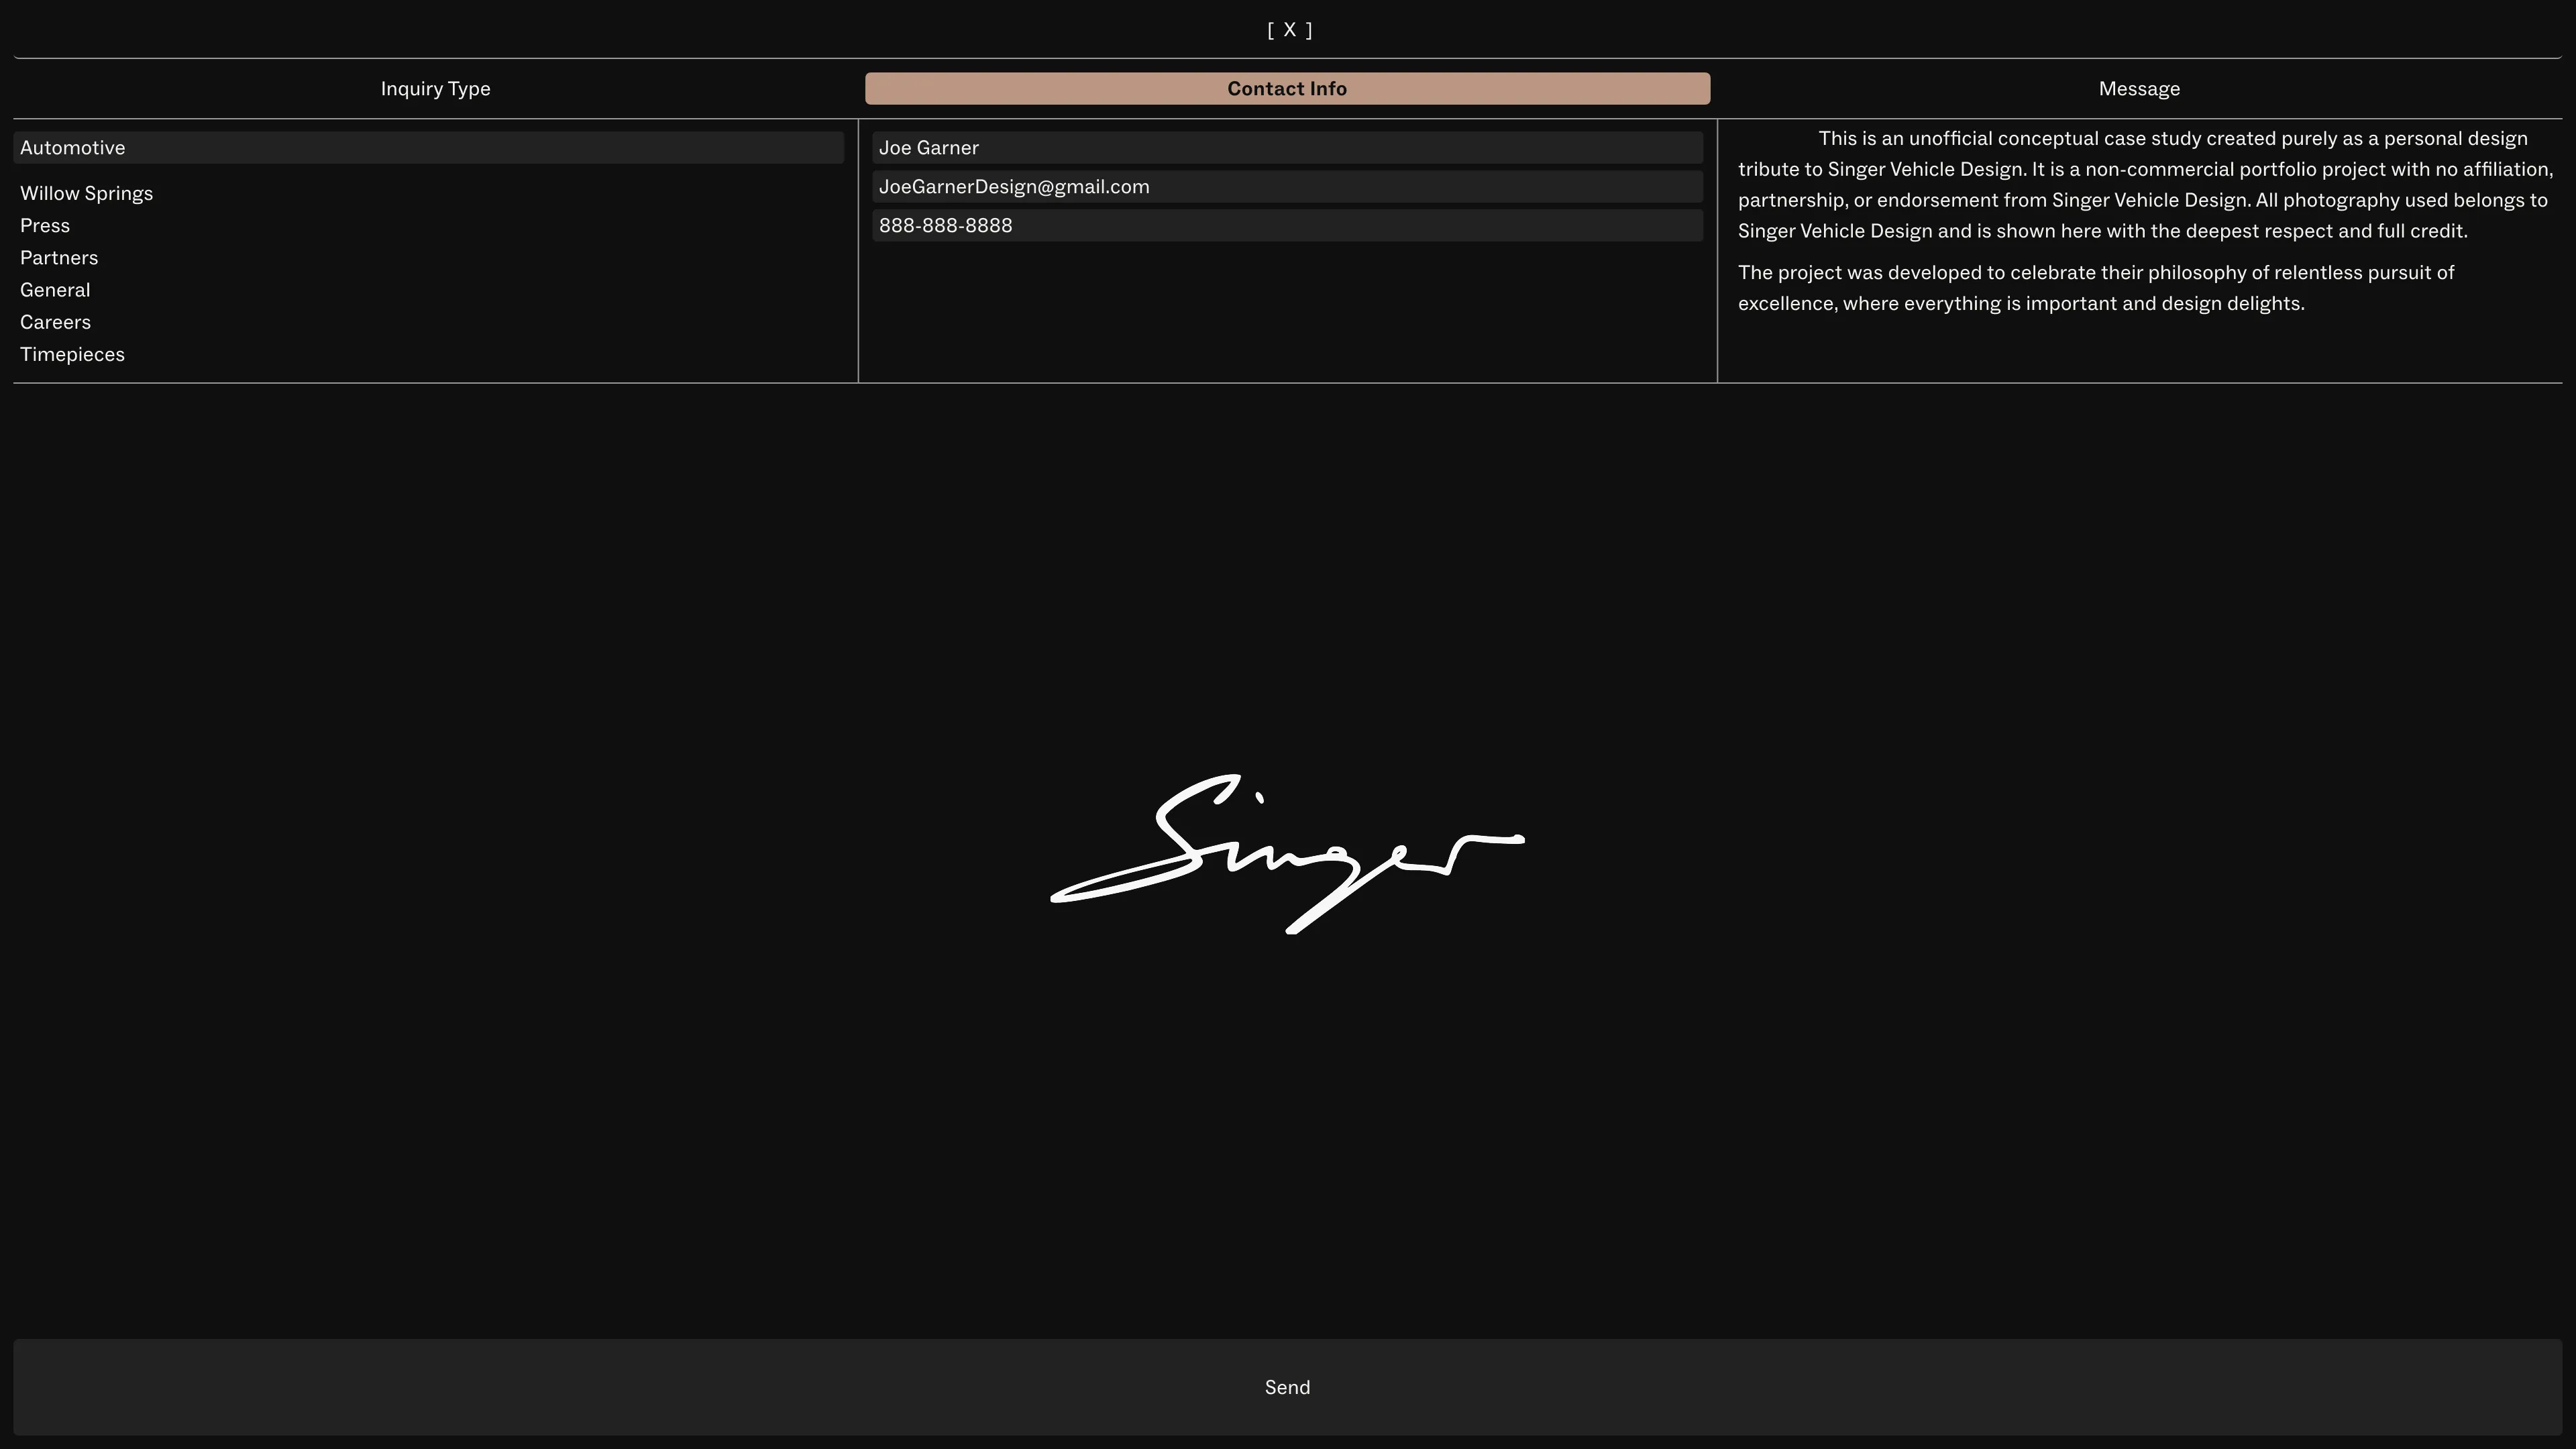Focus the JoeGarnerDesign@gmail.com email field
Image resolution: width=2576 pixels, height=1449 pixels.
(1287, 187)
